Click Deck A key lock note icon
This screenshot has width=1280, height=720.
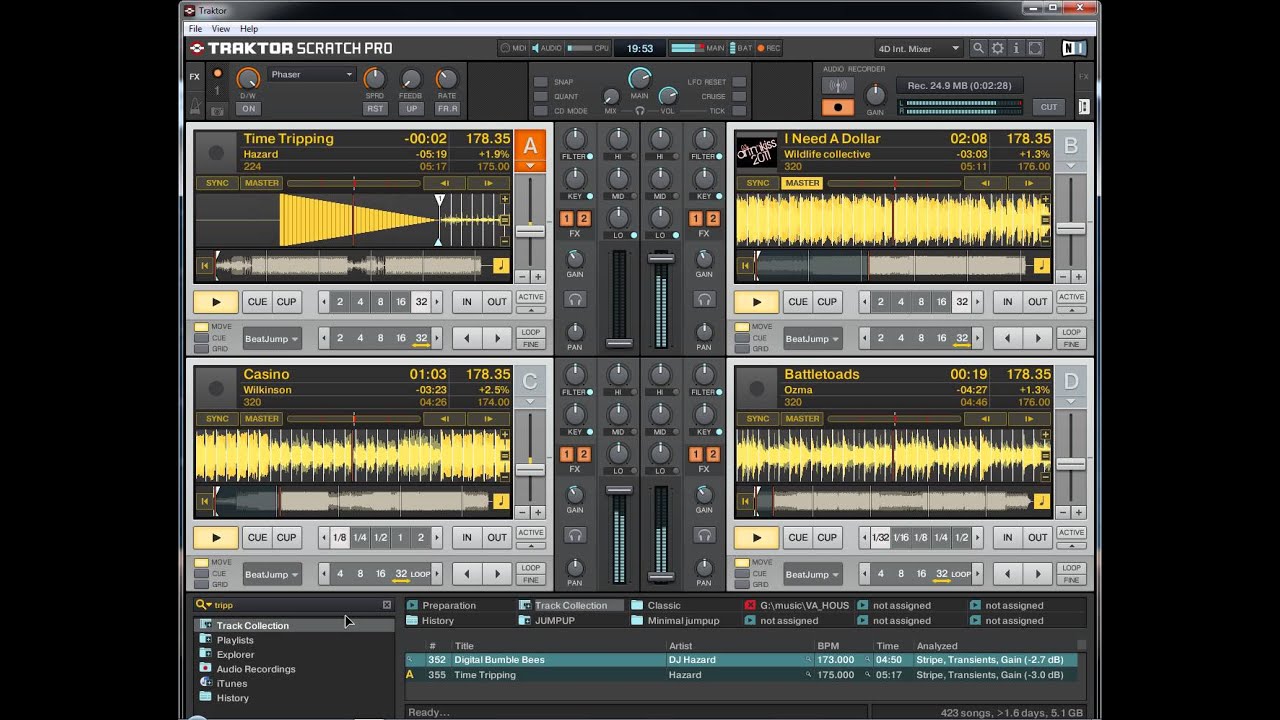[500, 266]
